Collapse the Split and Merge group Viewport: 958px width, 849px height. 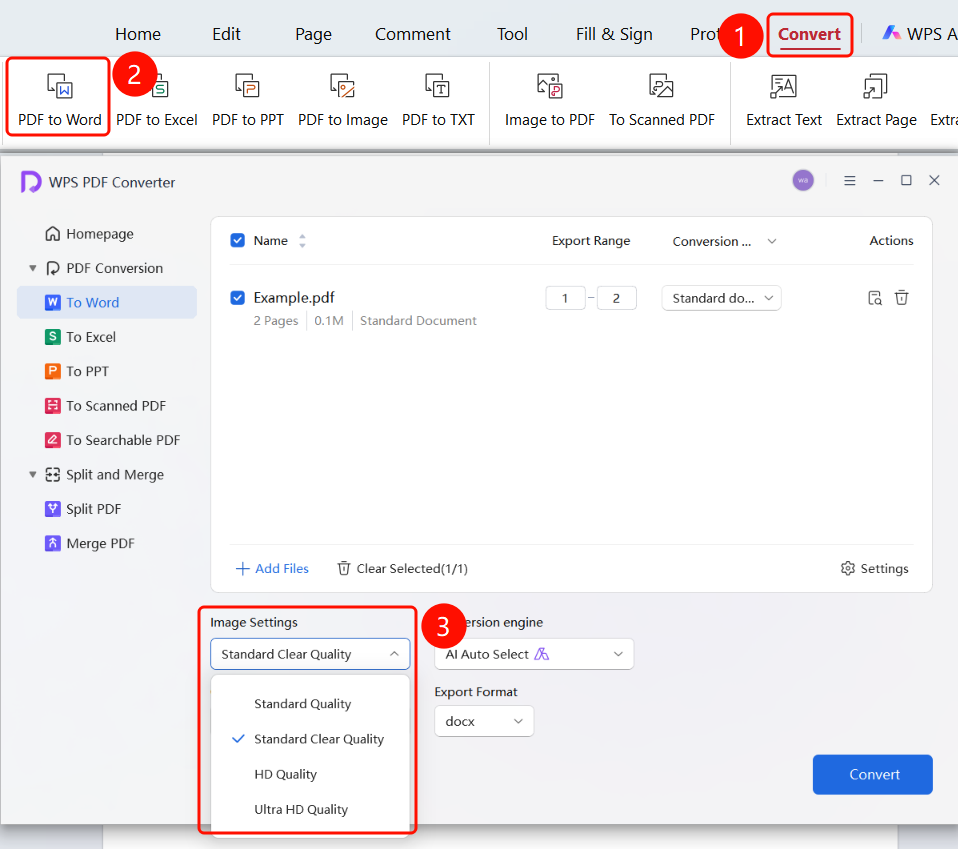pyautogui.click(x=33, y=475)
